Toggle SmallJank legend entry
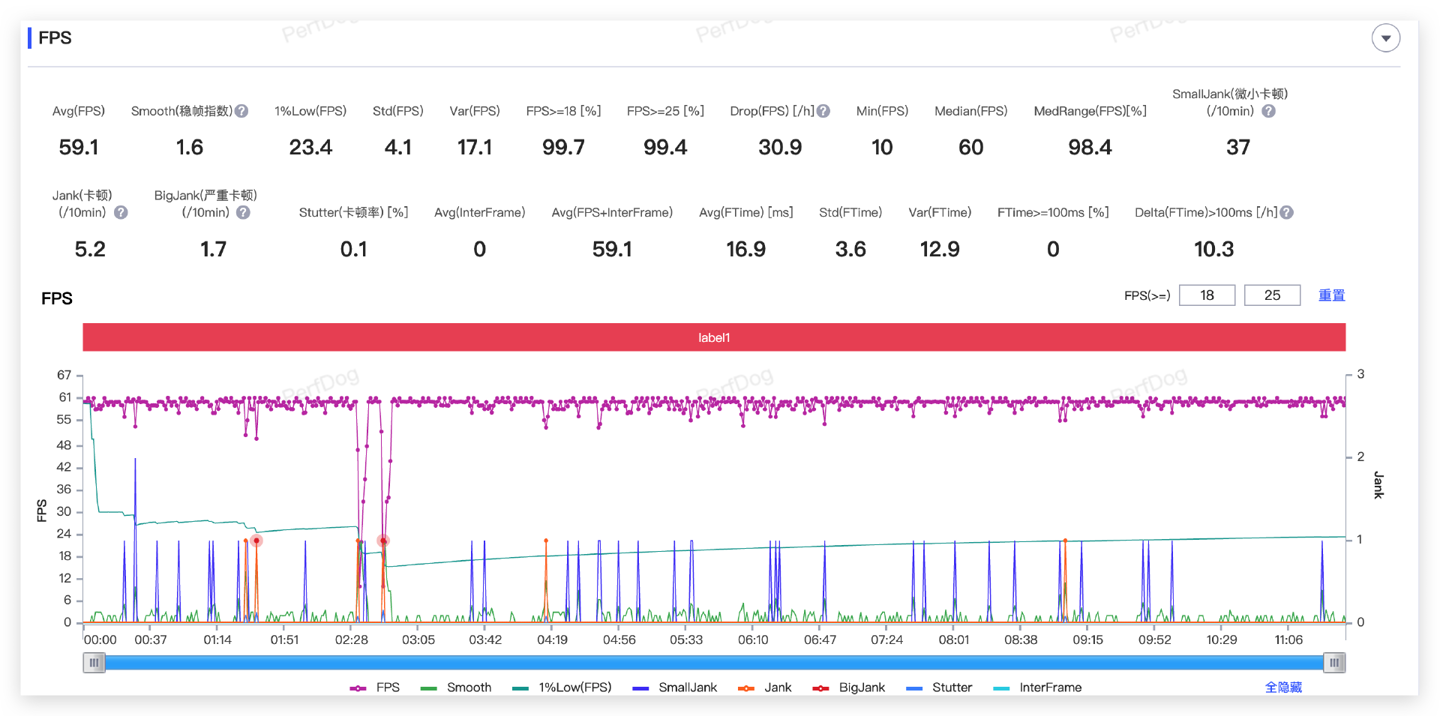1440x716 pixels. click(675, 688)
